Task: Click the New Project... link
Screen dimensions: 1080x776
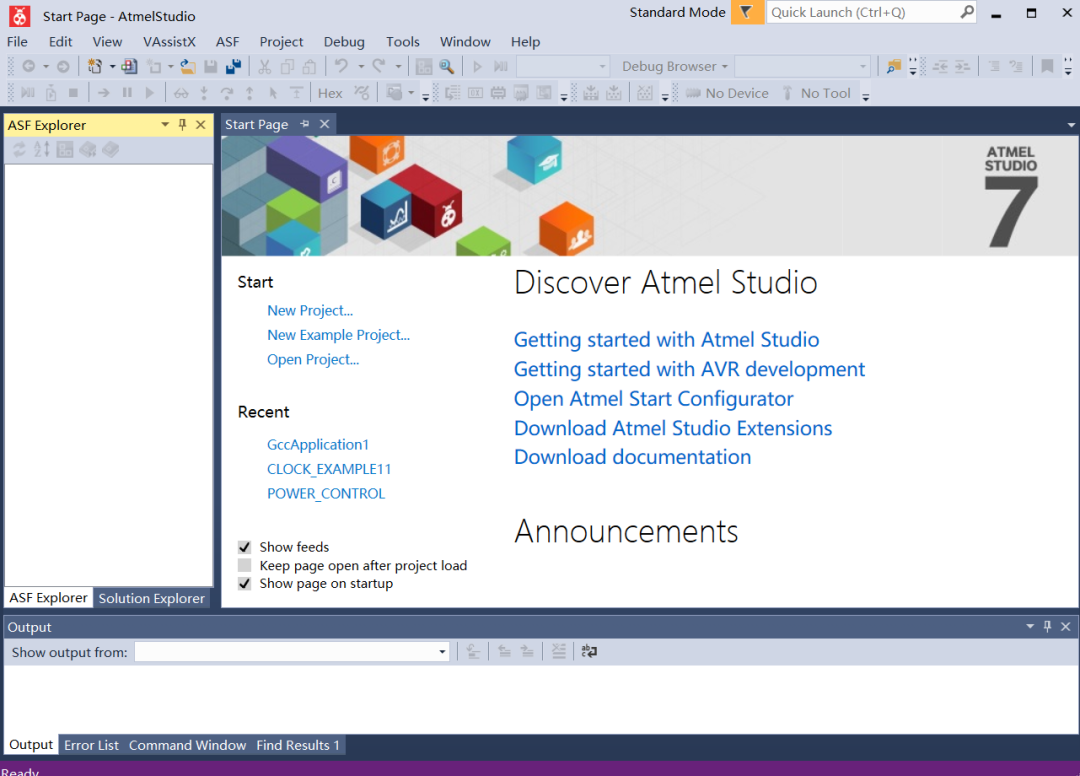Action: pyautogui.click(x=310, y=311)
